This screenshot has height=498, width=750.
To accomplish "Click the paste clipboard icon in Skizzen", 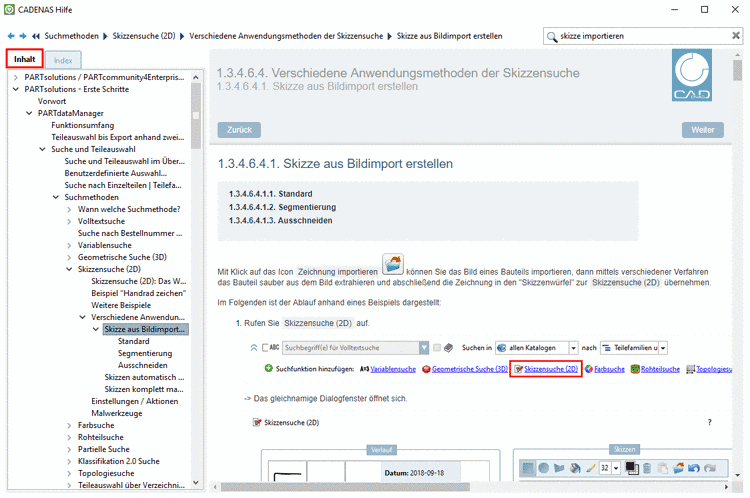I will click(662, 468).
